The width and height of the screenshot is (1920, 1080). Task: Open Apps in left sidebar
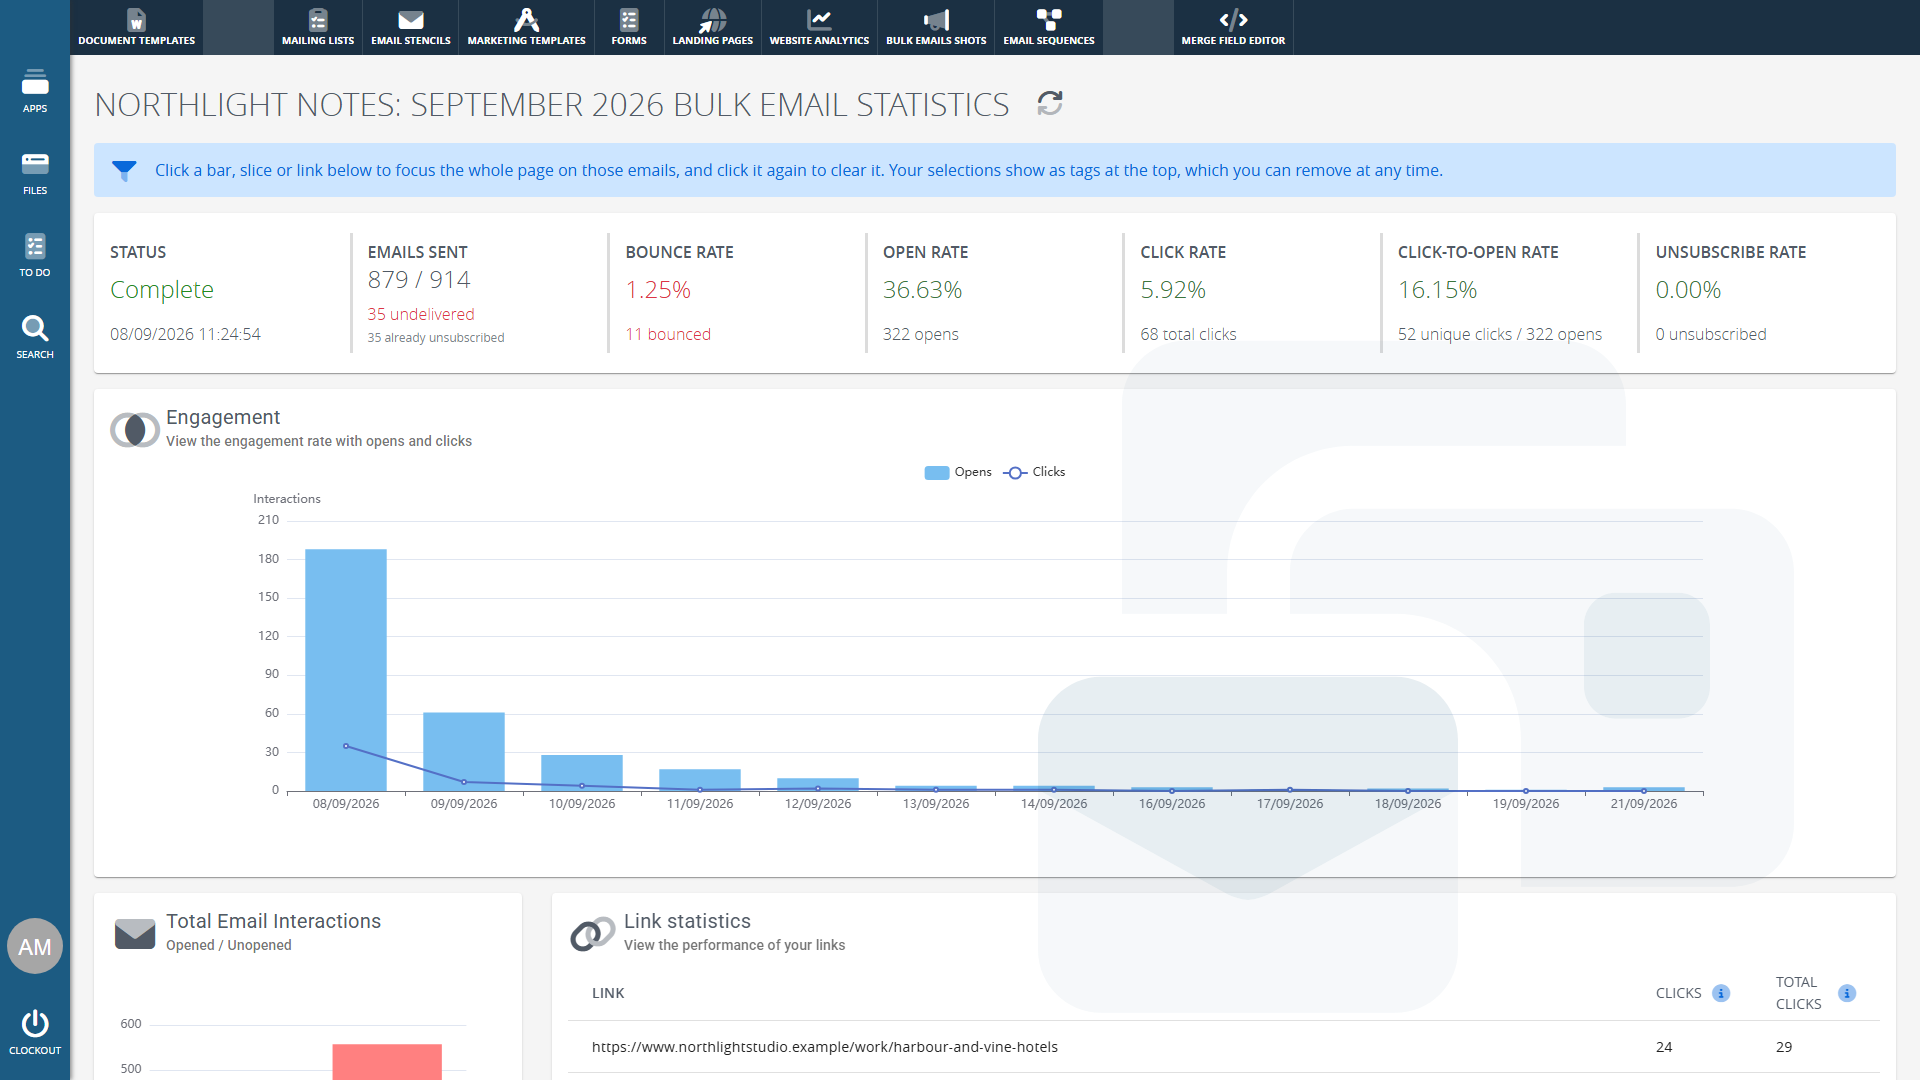35,91
